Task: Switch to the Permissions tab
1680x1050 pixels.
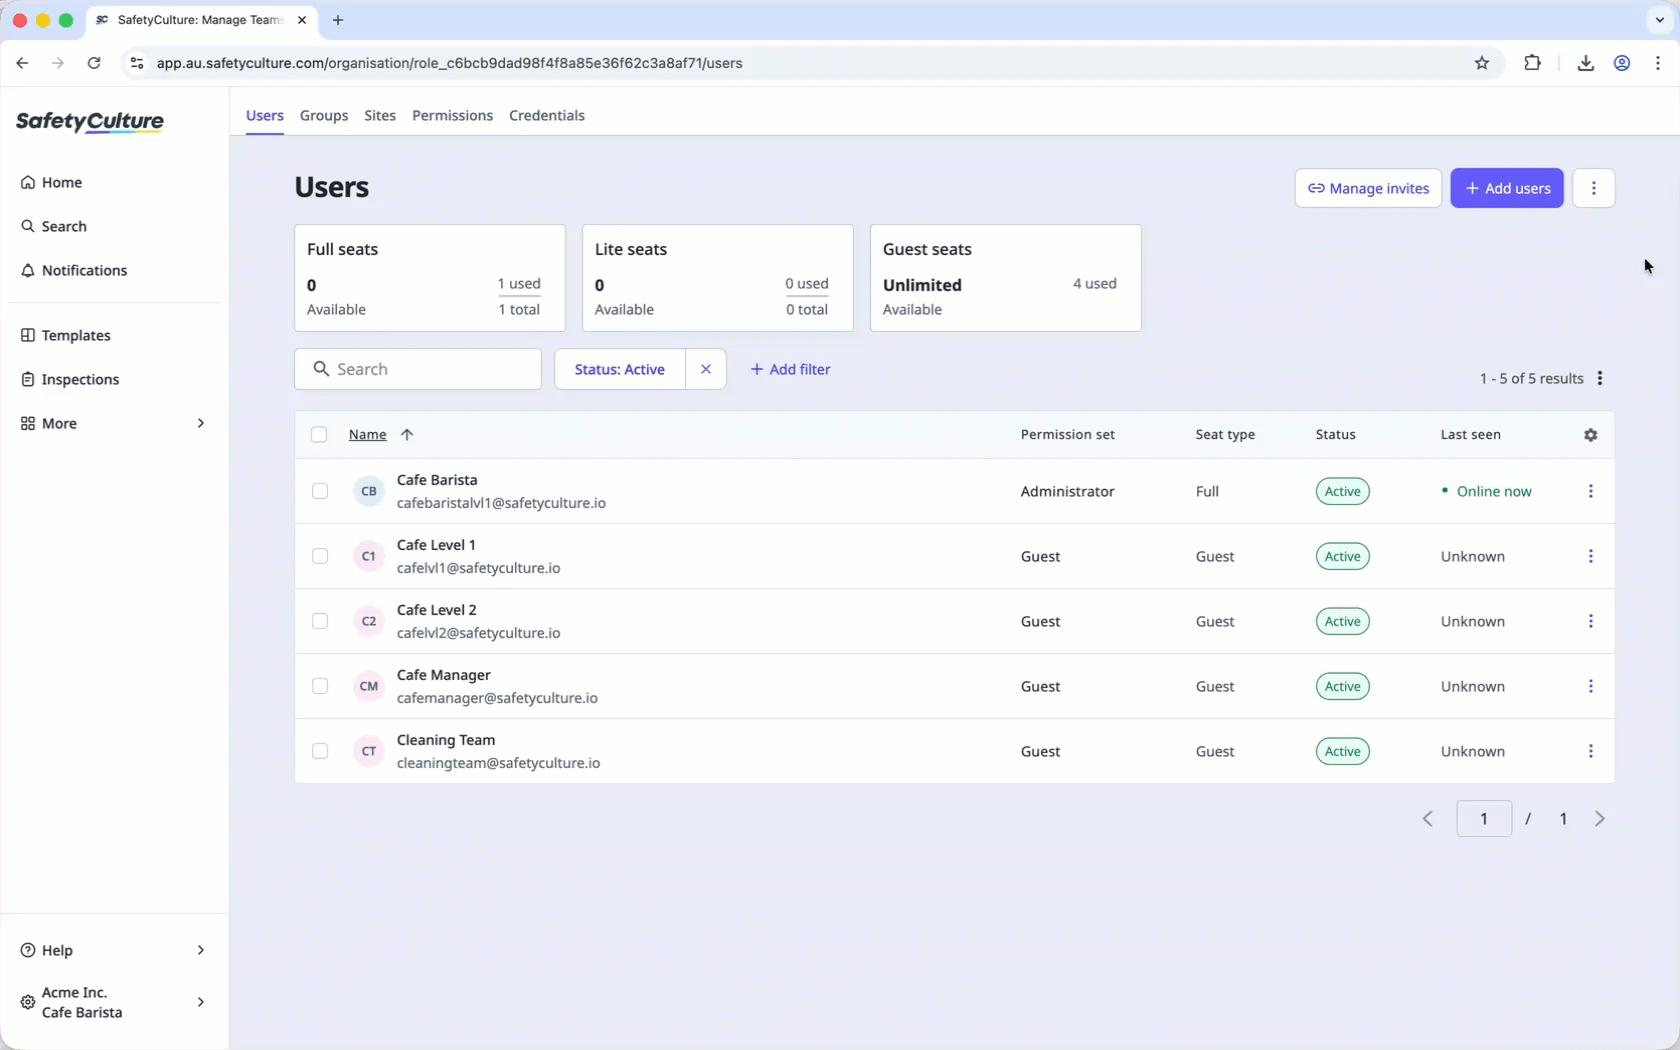Action: click(452, 115)
